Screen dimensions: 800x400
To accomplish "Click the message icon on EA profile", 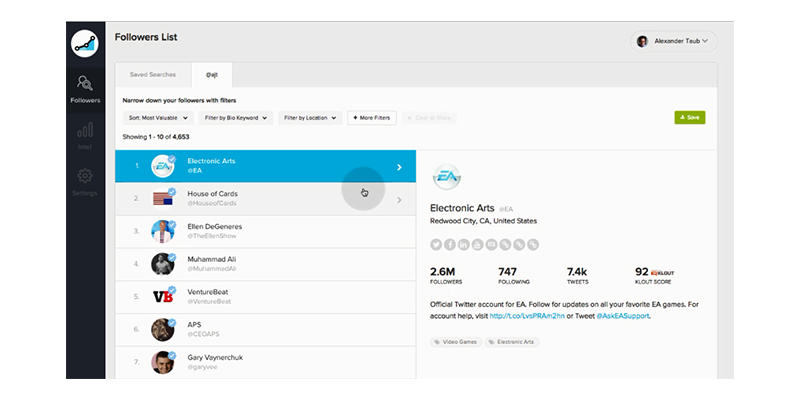I will tap(491, 245).
